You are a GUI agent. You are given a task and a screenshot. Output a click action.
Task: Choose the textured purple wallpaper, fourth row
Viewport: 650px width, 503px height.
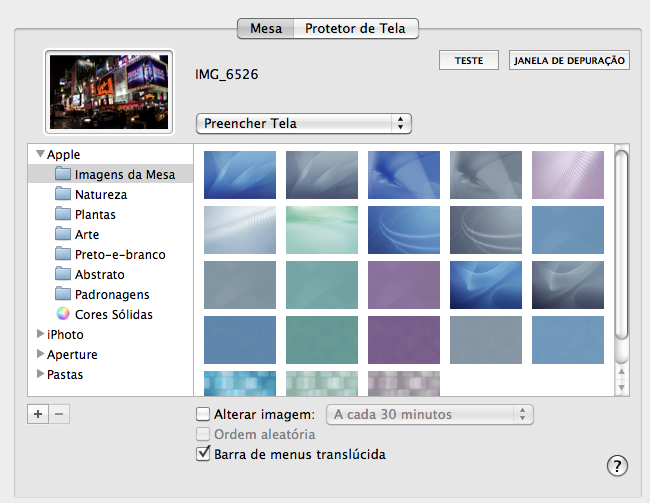tap(404, 340)
